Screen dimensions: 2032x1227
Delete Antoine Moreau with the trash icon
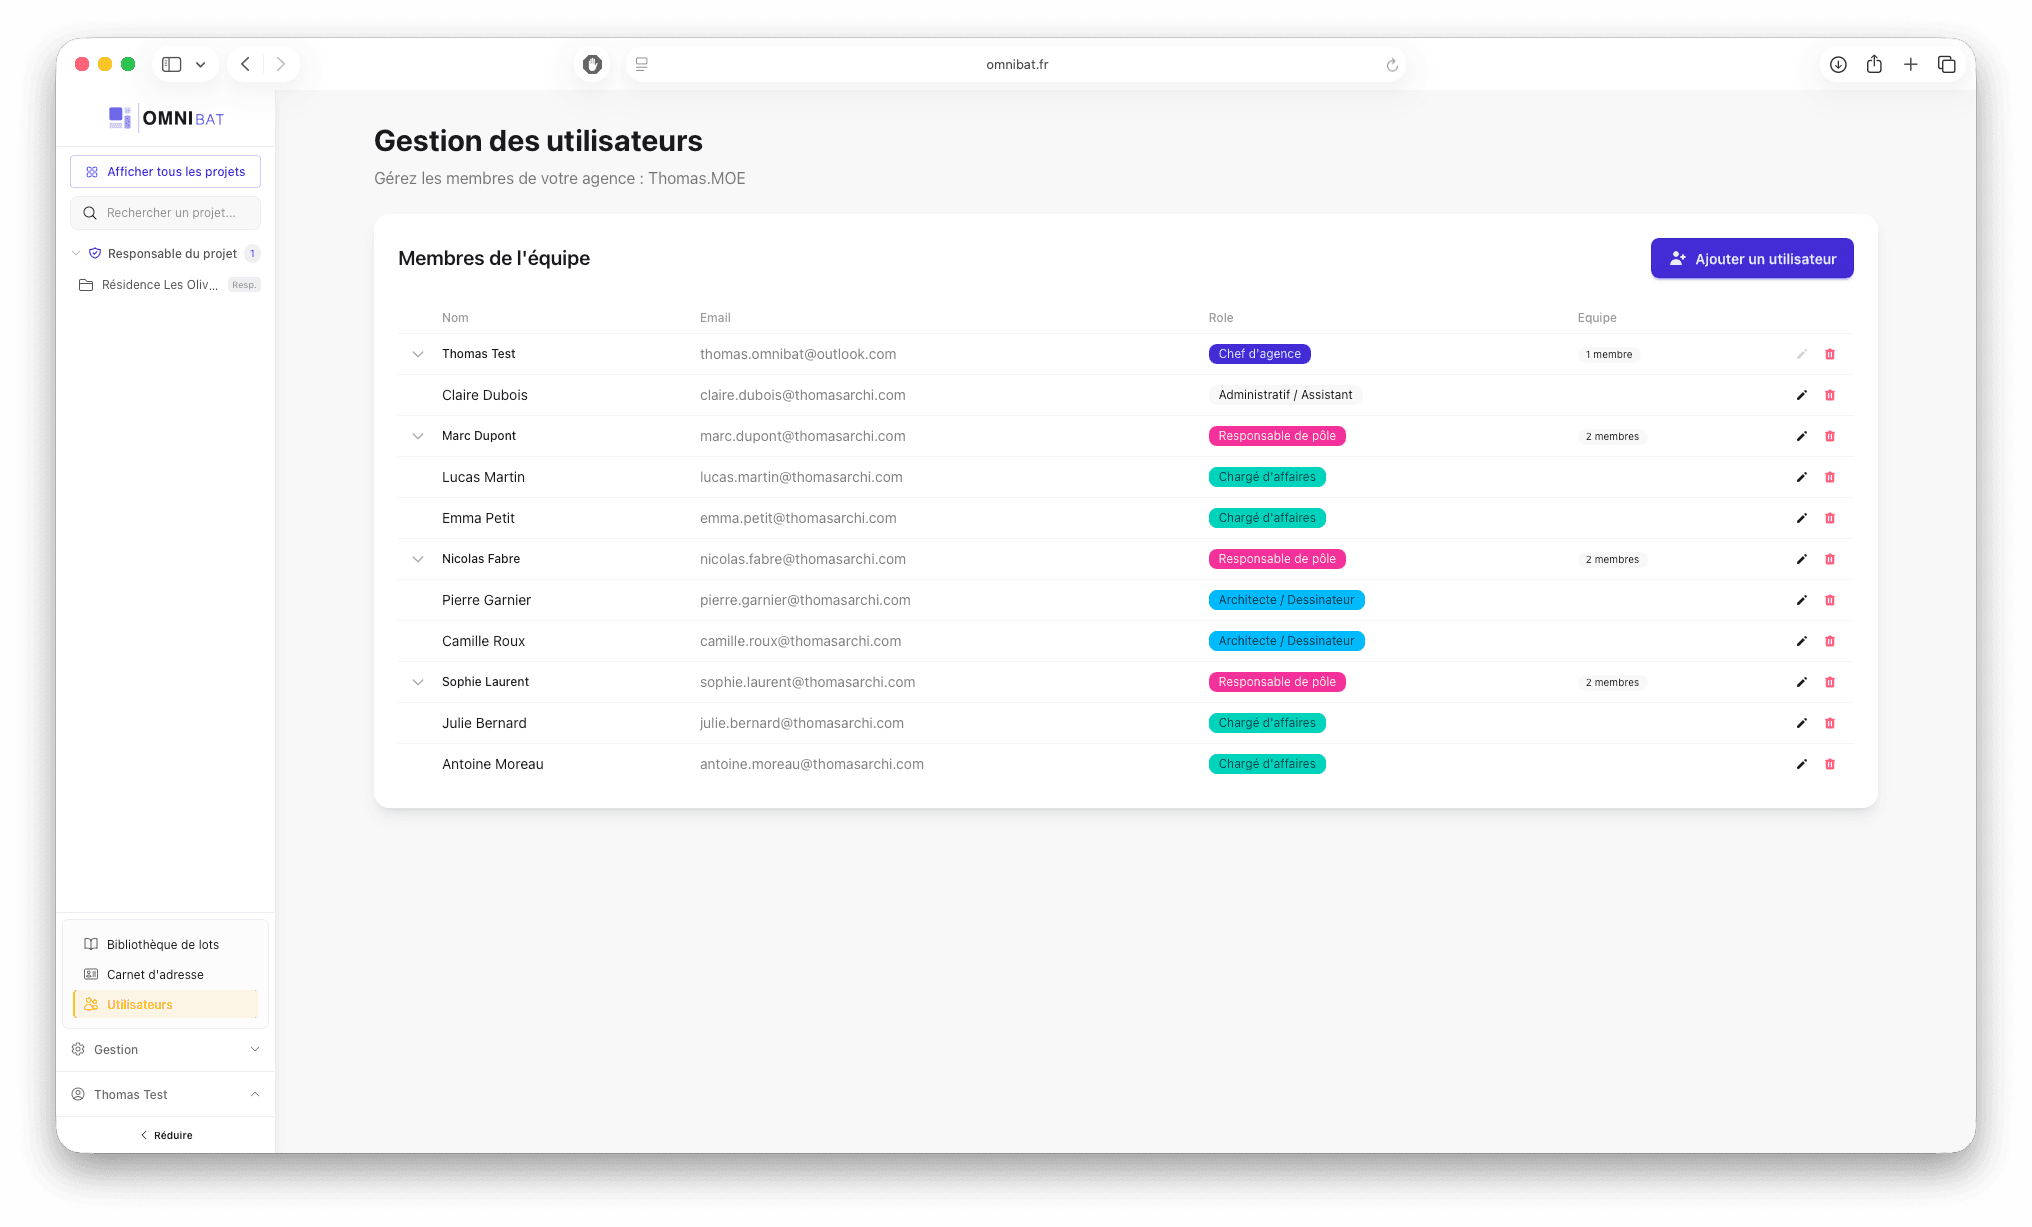pyautogui.click(x=1831, y=764)
